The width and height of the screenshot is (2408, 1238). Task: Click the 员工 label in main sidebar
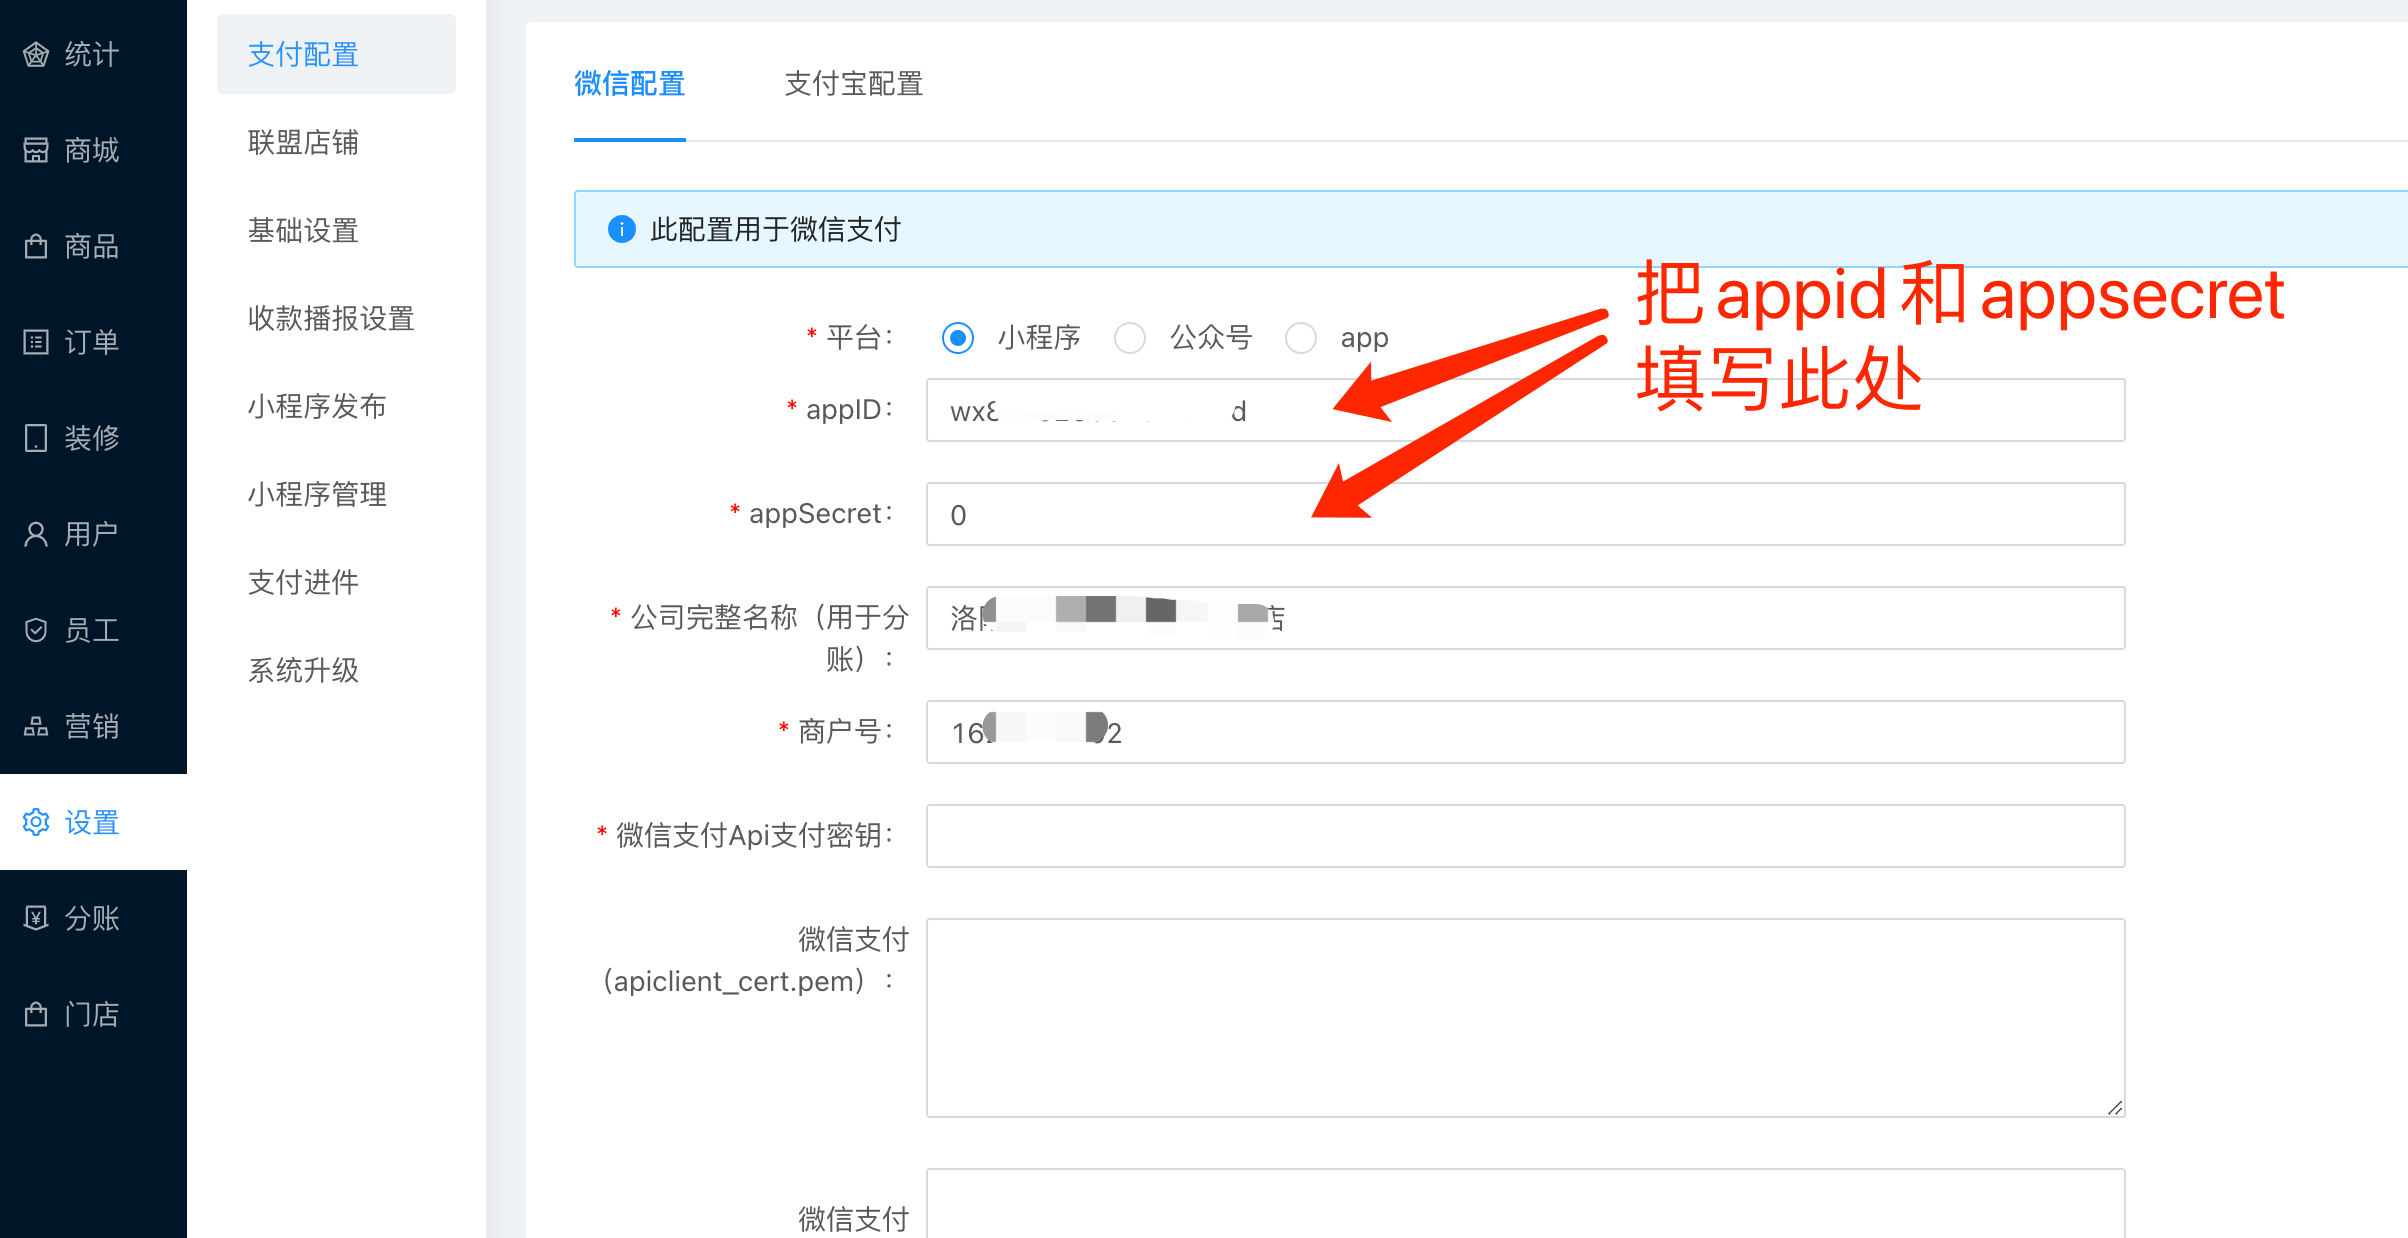(92, 630)
